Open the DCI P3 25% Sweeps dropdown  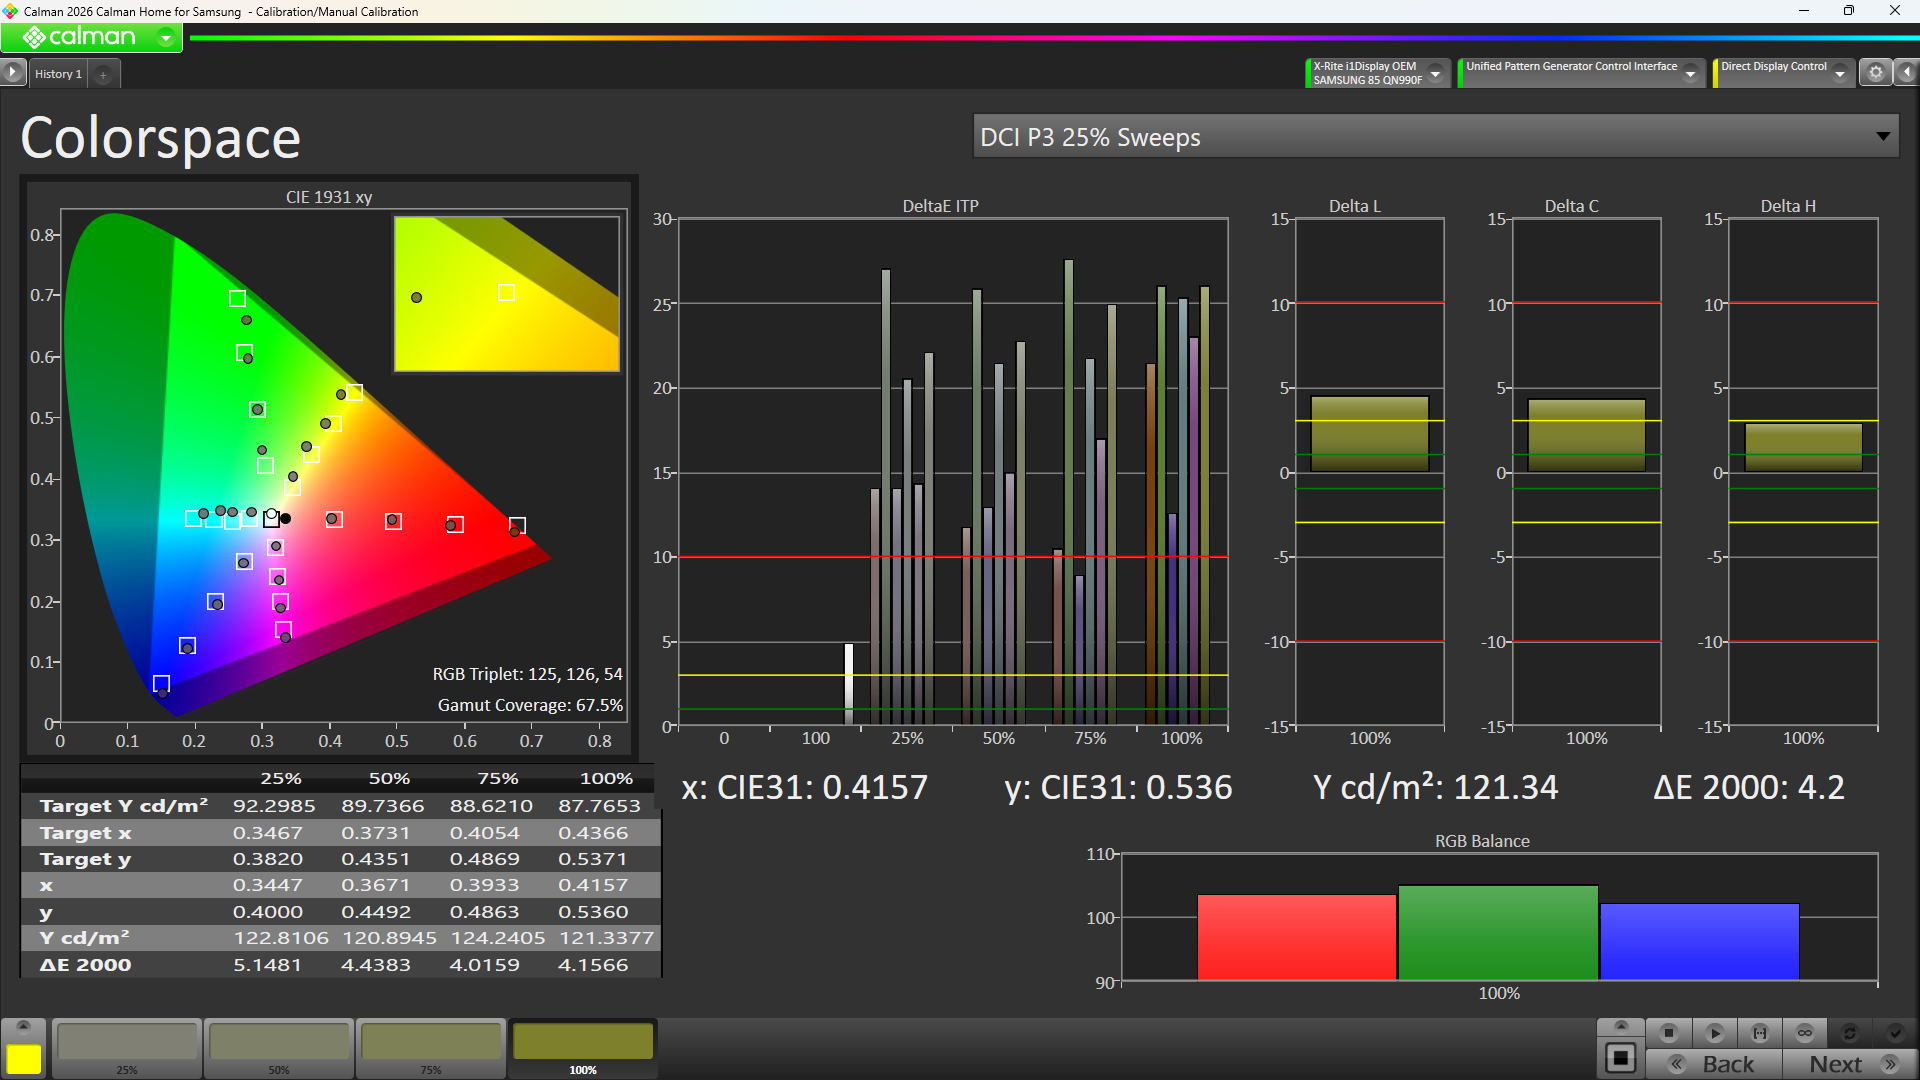[x=1436, y=137]
